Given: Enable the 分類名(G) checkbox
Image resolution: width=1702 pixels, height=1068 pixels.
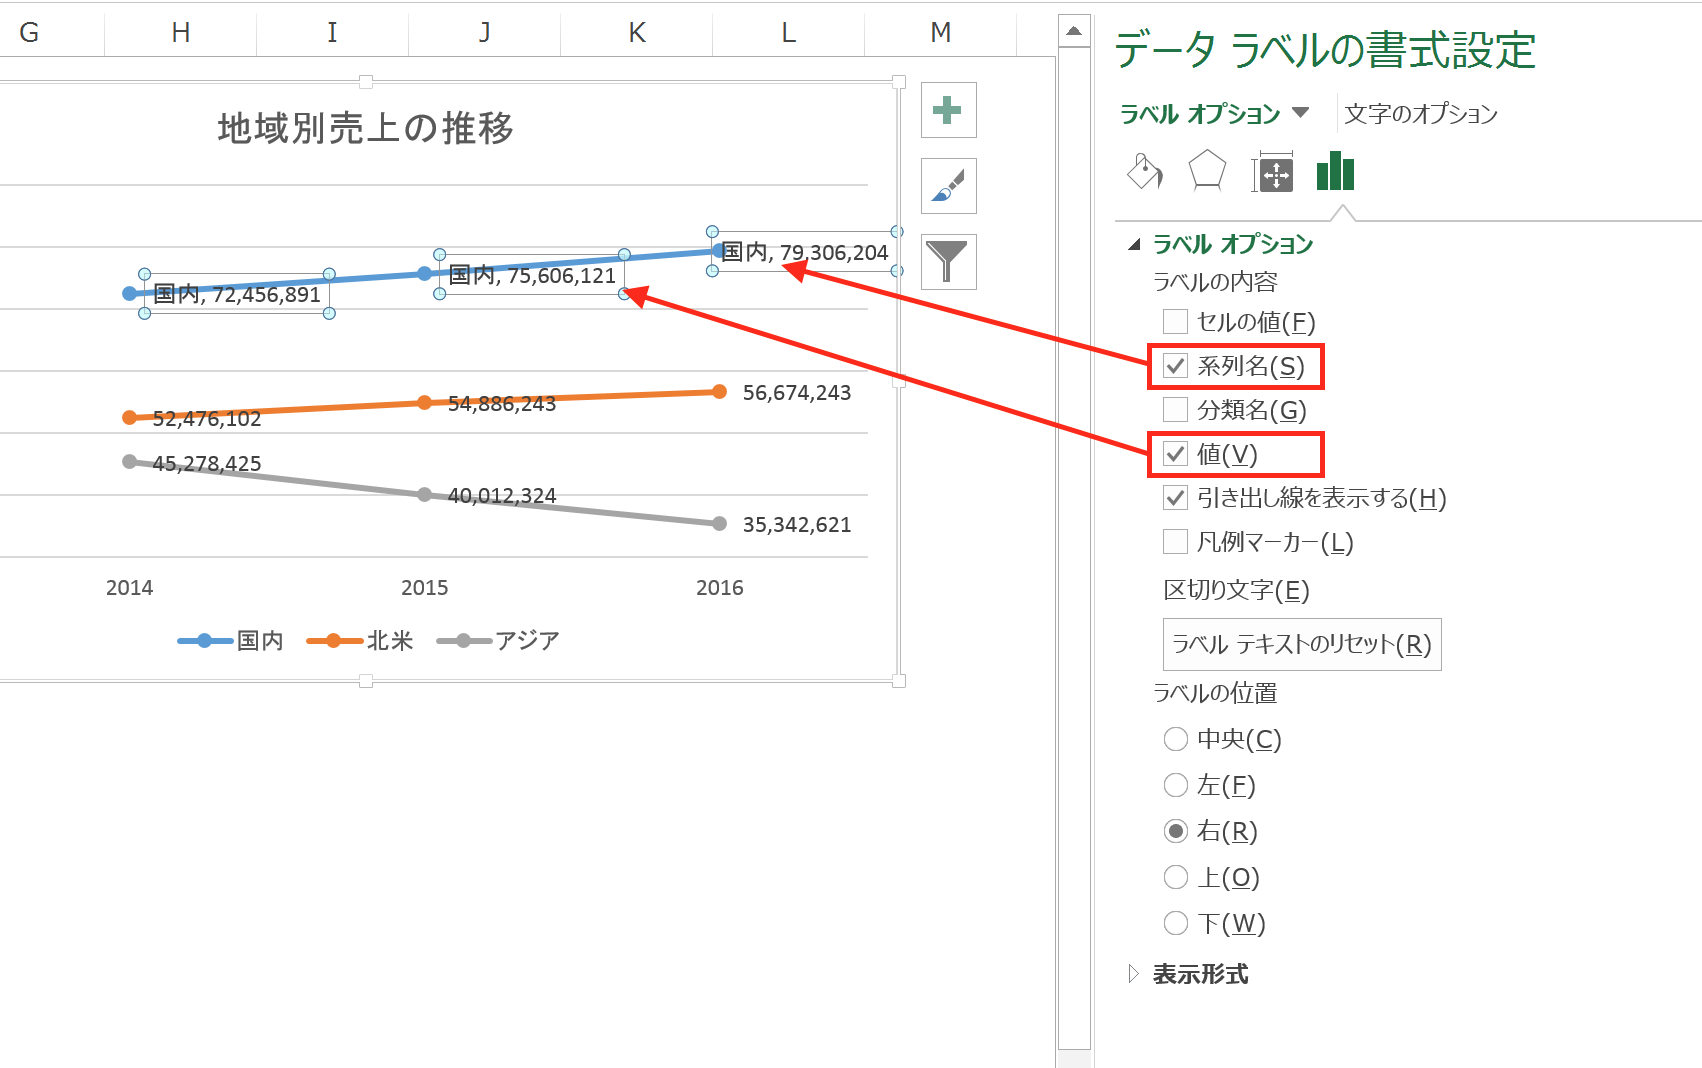Looking at the screenshot, I should pos(1175,410).
